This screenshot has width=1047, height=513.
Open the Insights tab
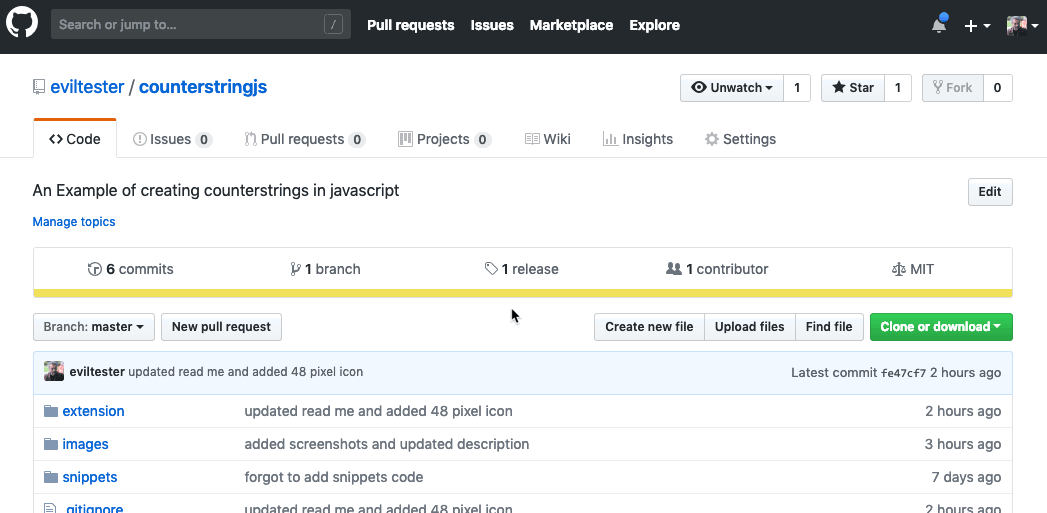638,139
